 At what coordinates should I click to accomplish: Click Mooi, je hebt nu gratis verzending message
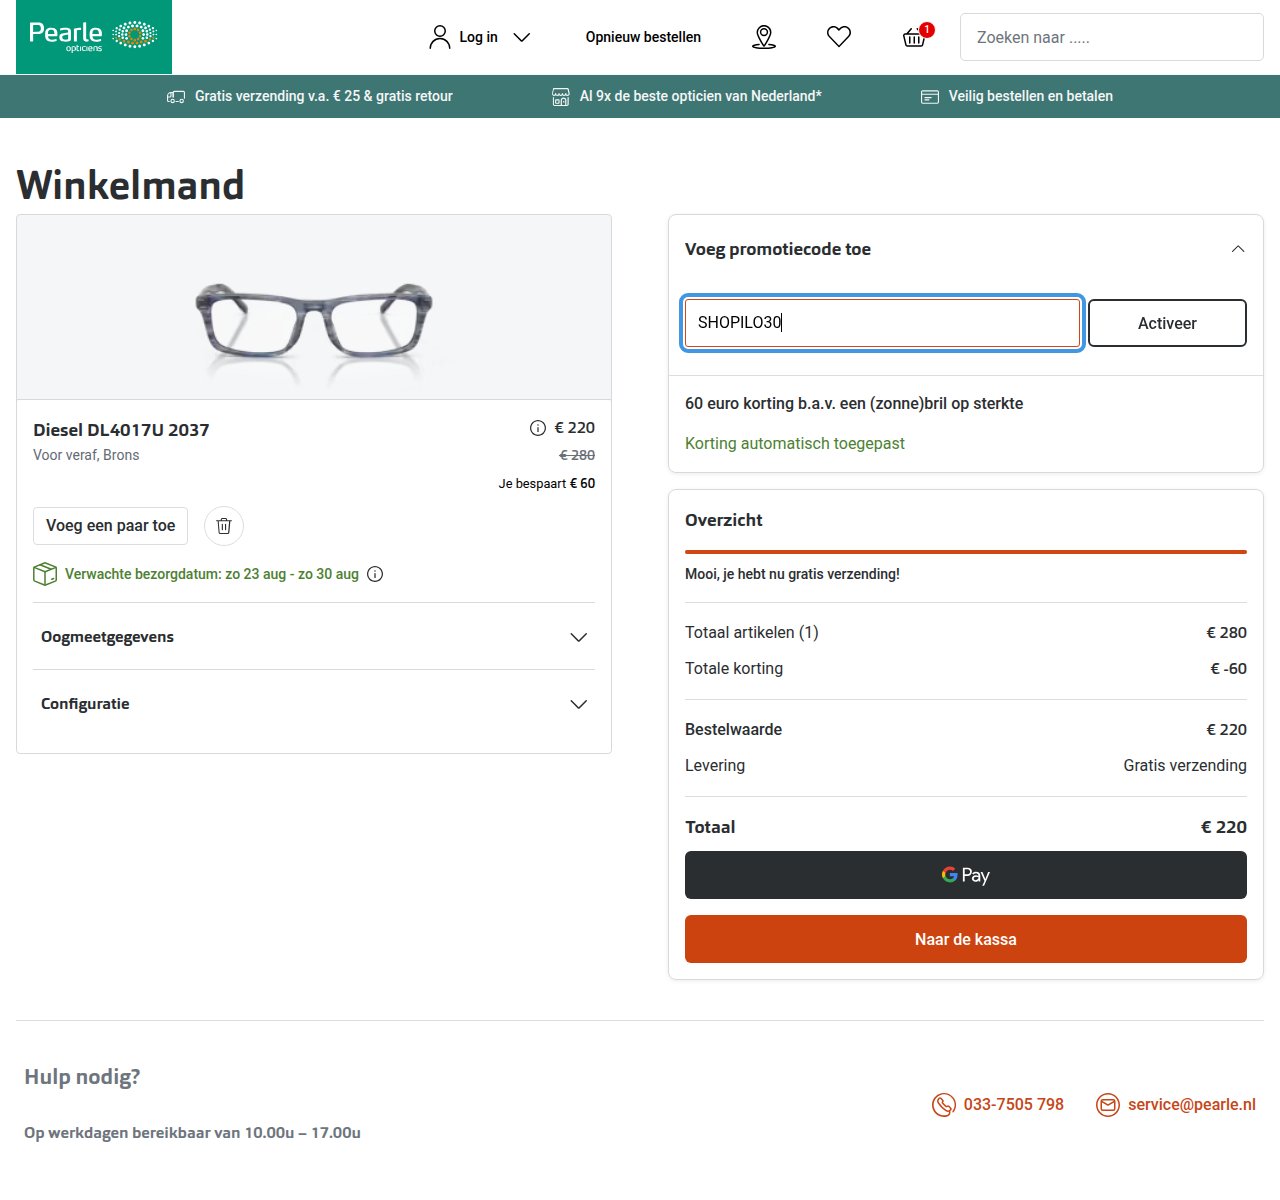pos(792,574)
